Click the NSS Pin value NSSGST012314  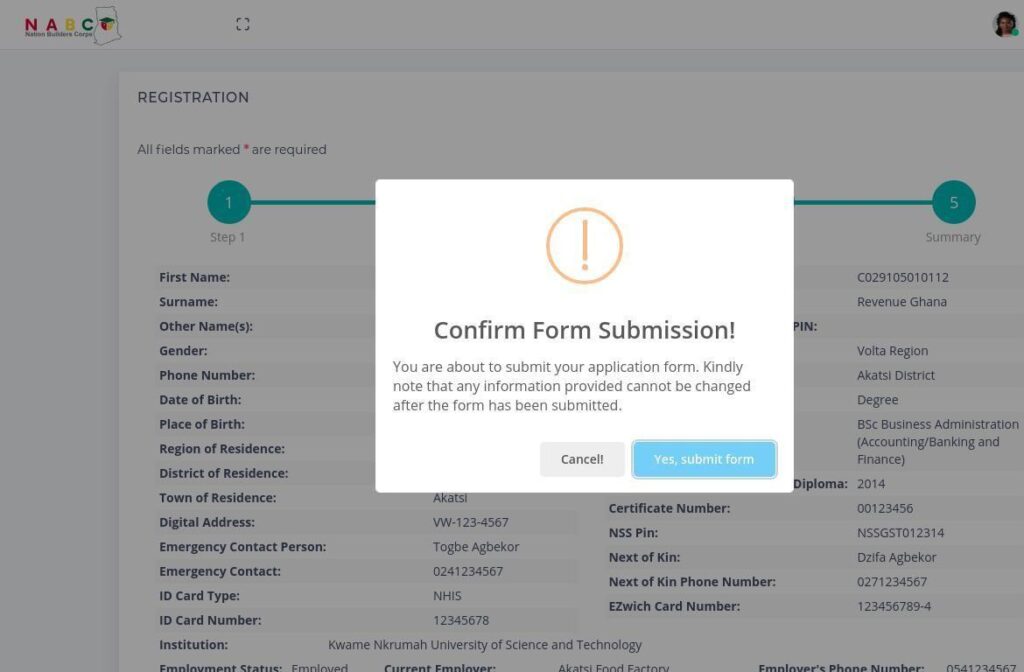pos(900,533)
